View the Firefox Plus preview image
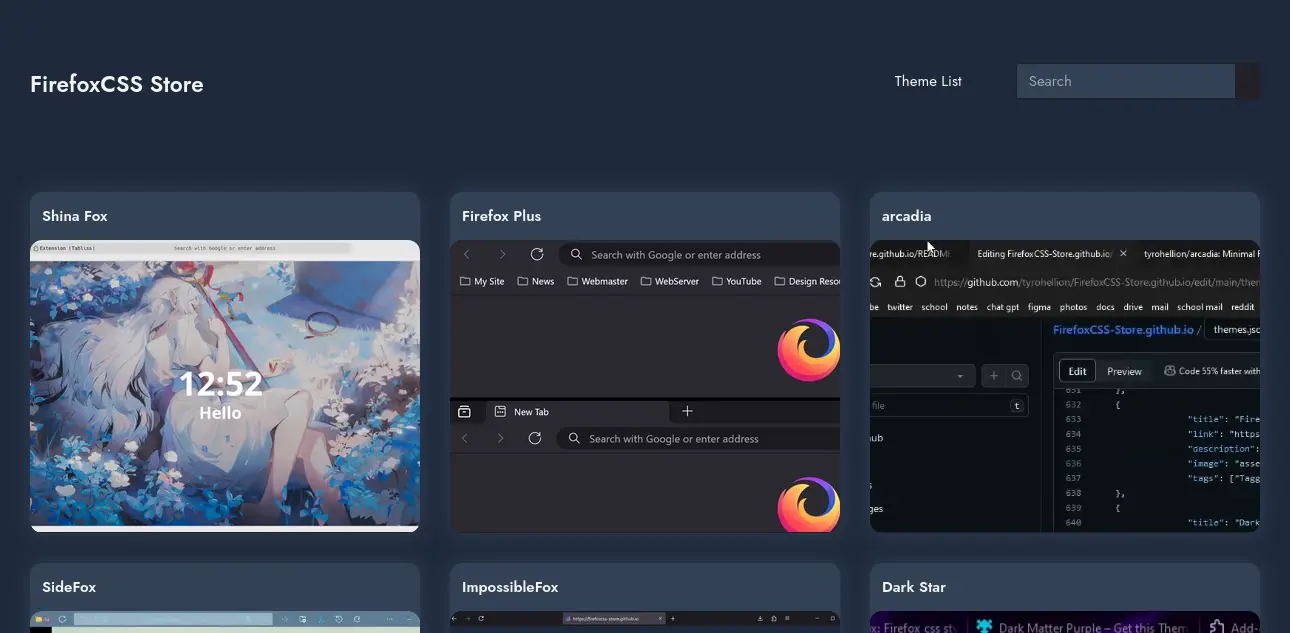The height and width of the screenshot is (633, 1290). (x=645, y=386)
